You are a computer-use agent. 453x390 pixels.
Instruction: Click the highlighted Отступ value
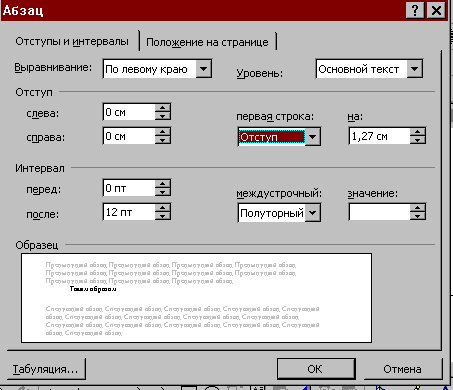coord(272,137)
